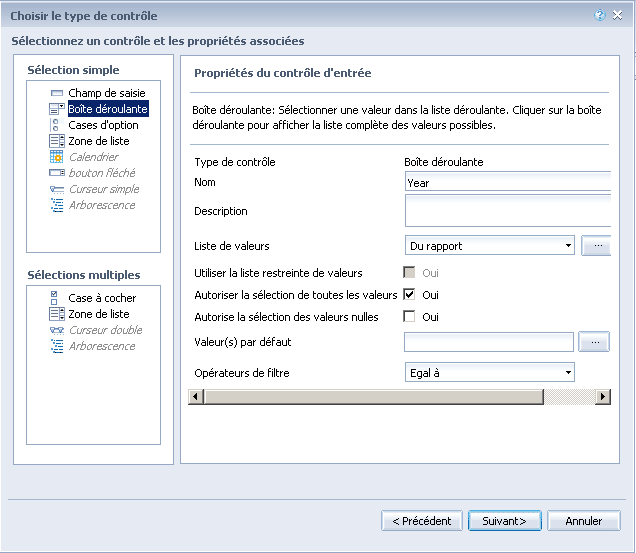Viewport: 636px width, 553px height.
Task: Choose Zone de liste under Sélections multiples
Action: (x=99, y=314)
